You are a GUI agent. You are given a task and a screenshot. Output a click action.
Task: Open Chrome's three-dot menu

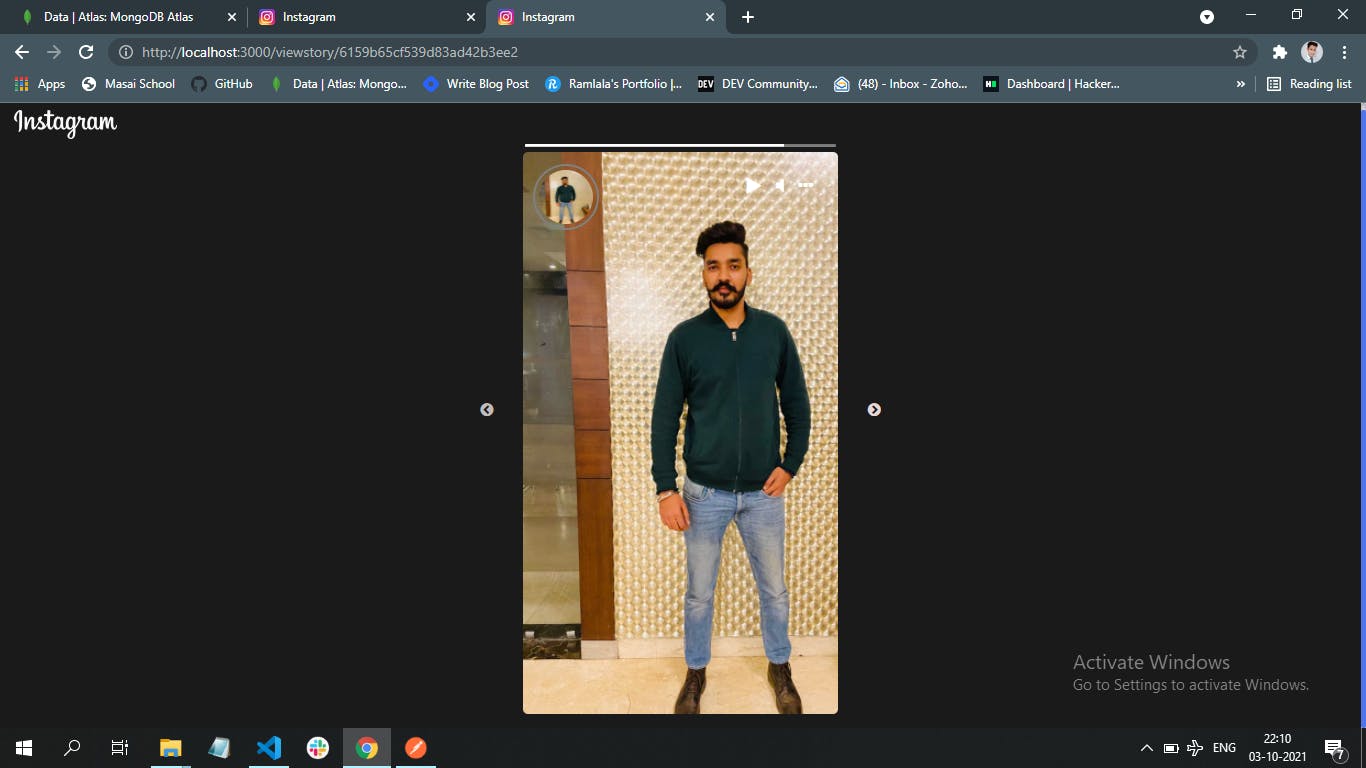pos(1344,52)
